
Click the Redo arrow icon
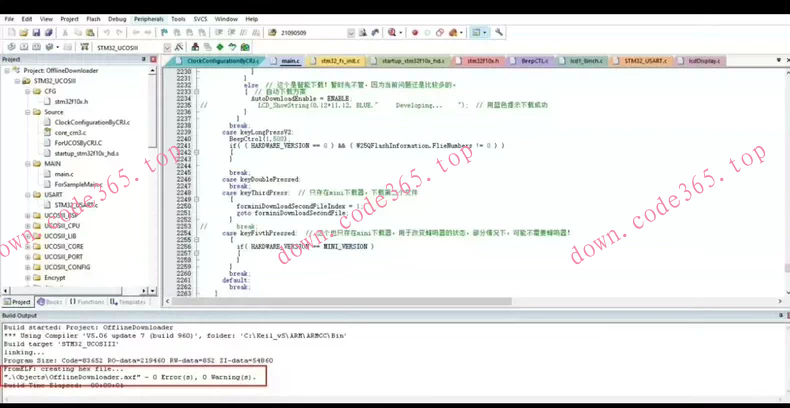coord(119,33)
